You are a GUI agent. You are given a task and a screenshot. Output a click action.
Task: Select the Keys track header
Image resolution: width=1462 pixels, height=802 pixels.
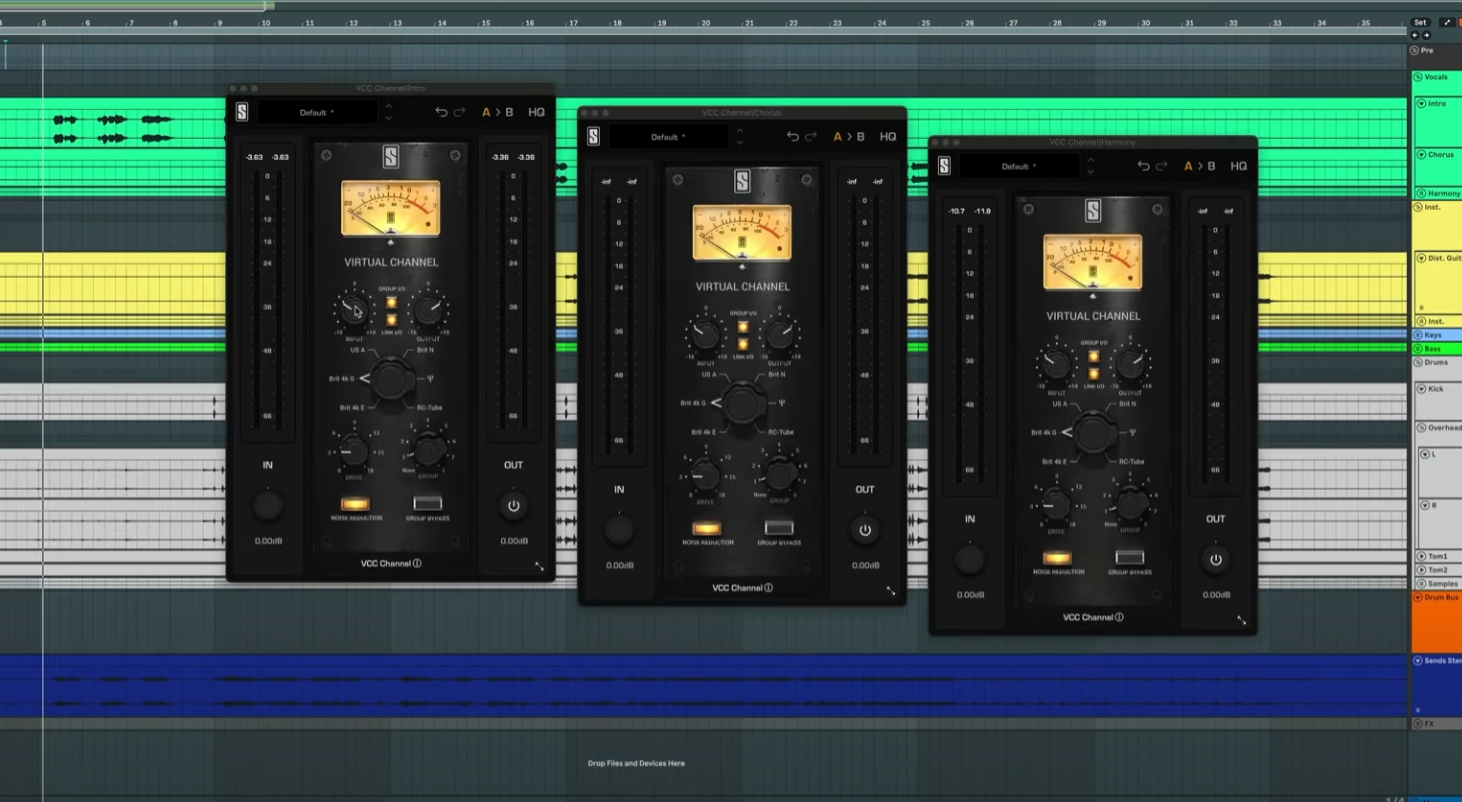1434,335
